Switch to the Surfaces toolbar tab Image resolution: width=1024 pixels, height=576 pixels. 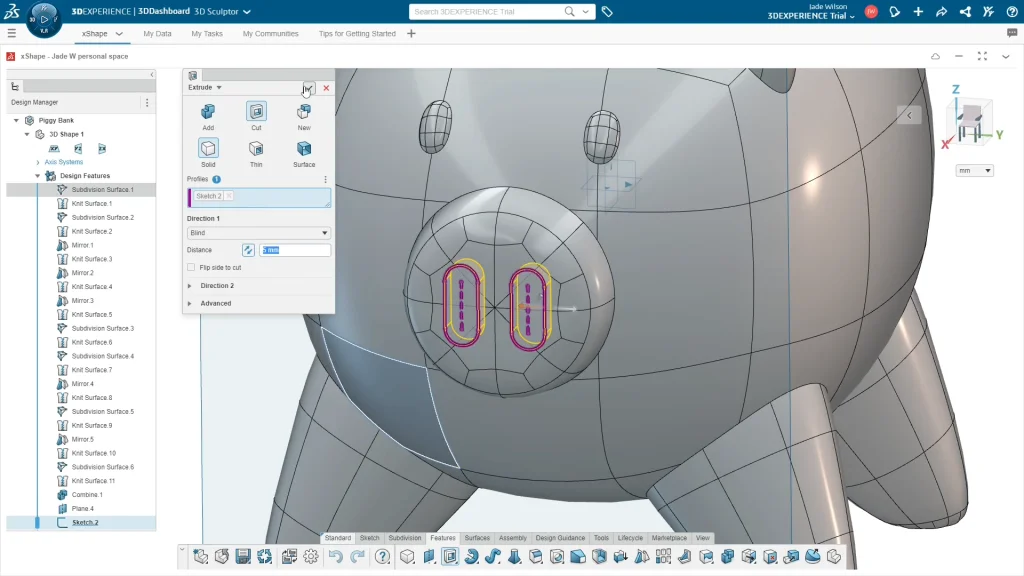click(x=477, y=538)
